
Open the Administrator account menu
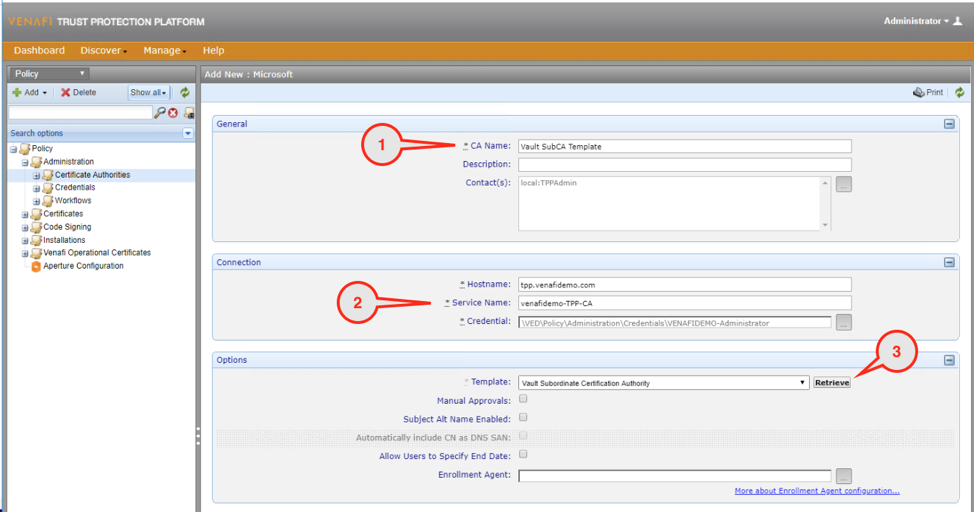pos(916,21)
